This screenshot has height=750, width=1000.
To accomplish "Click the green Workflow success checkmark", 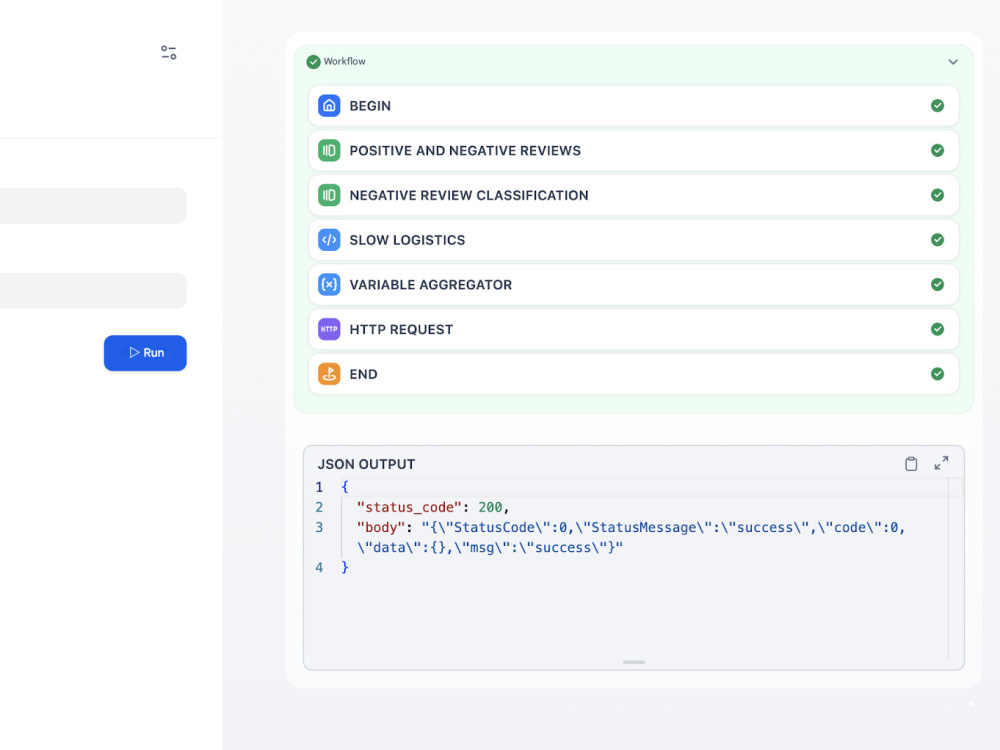I will tap(313, 62).
